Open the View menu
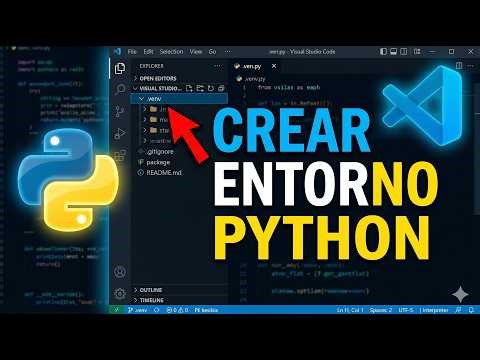The height and width of the screenshot is (360, 480). 196,52
